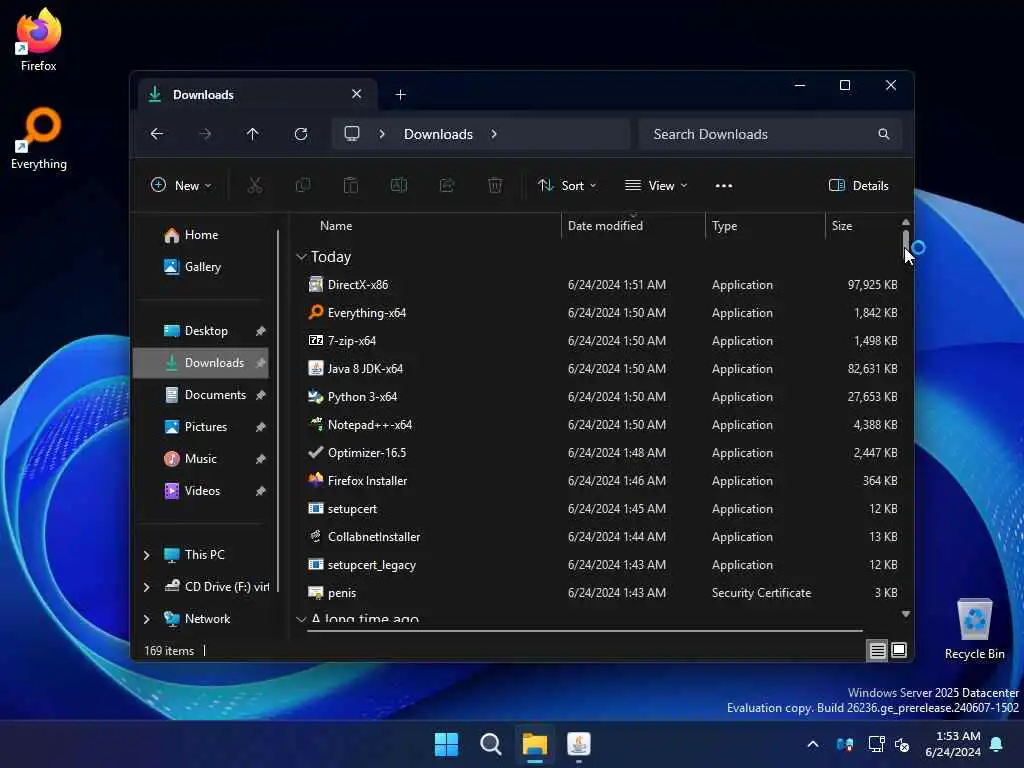The height and width of the screenshot is (768, 1024).
Task: Expand CD Drive (F:) tree node
Action: 146,587
